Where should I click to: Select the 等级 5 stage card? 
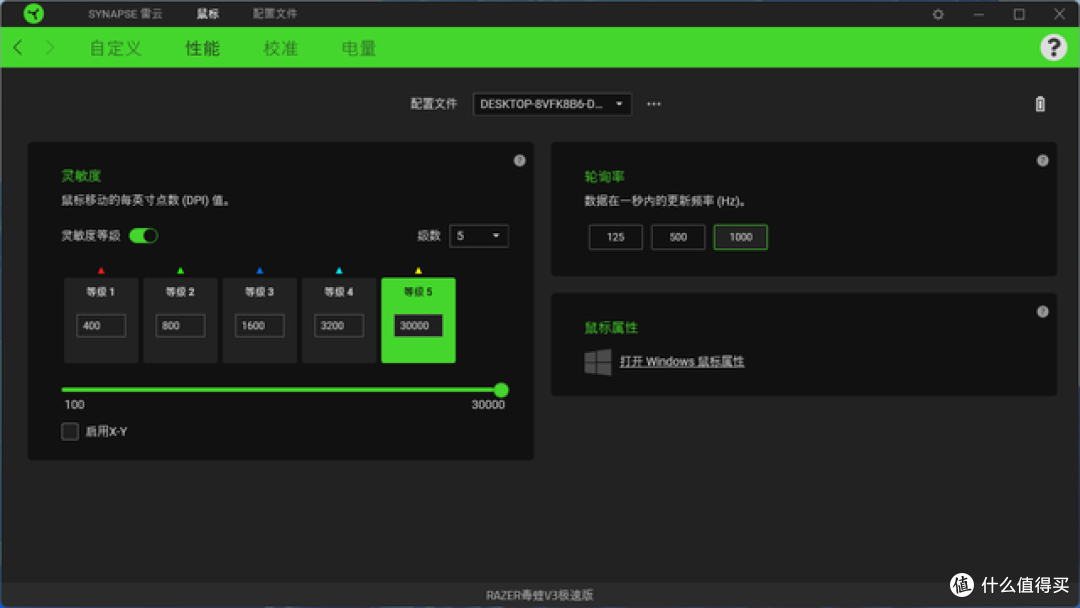tap(418, 320)
